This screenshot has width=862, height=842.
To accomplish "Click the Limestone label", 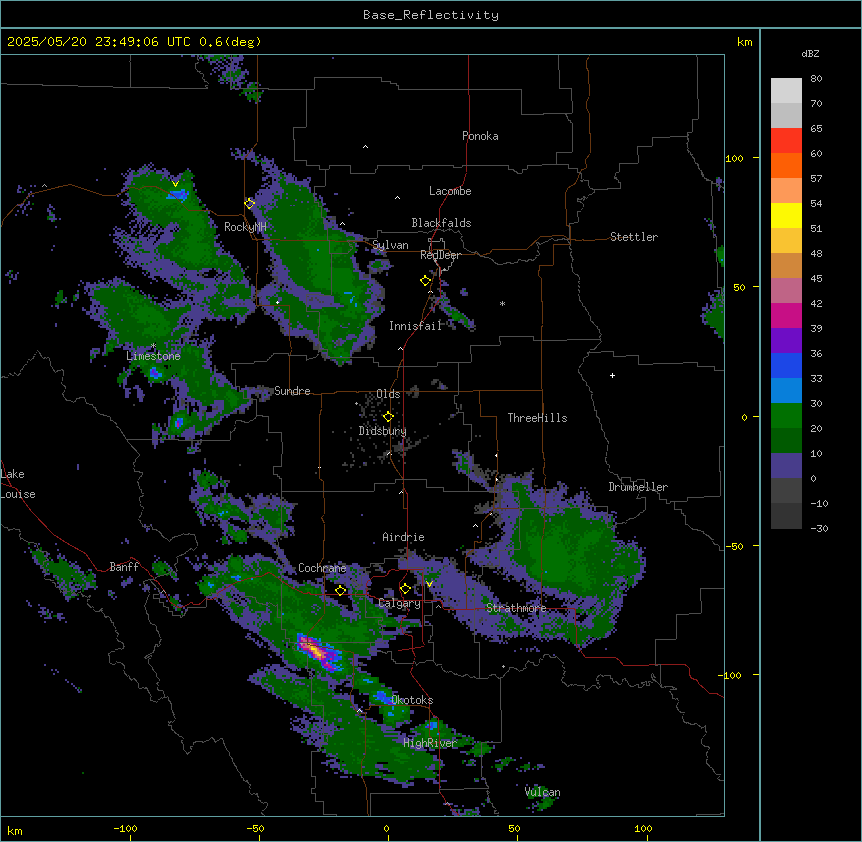I will (153, 356).
